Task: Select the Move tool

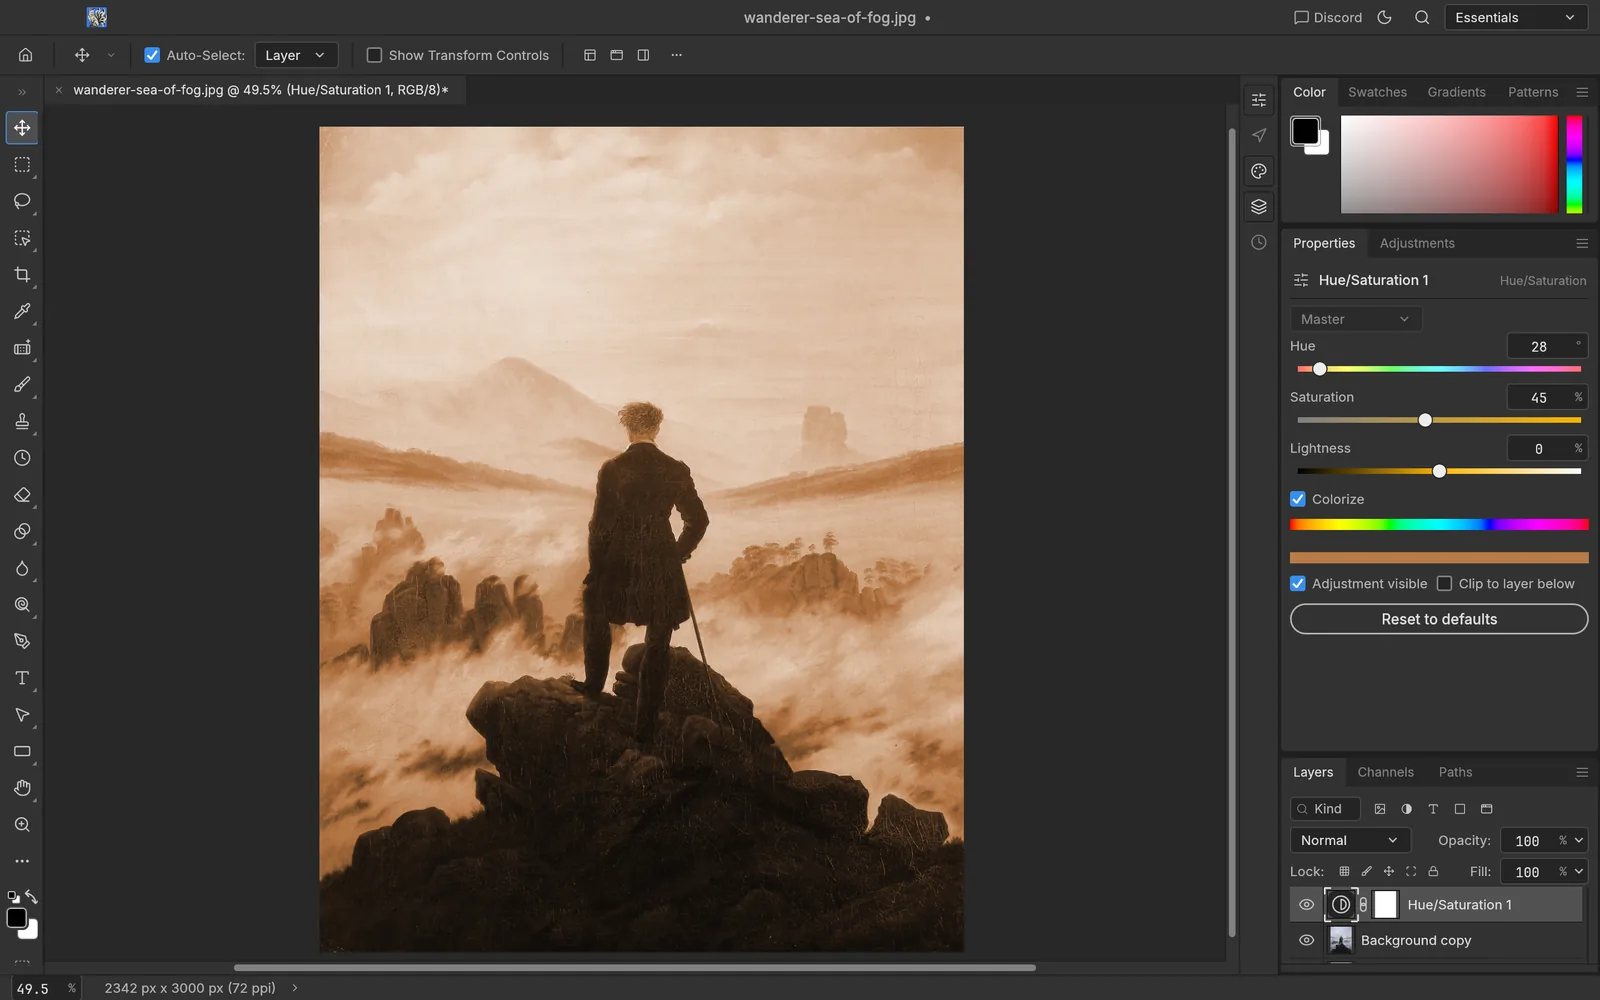Action: pos(22,128)
